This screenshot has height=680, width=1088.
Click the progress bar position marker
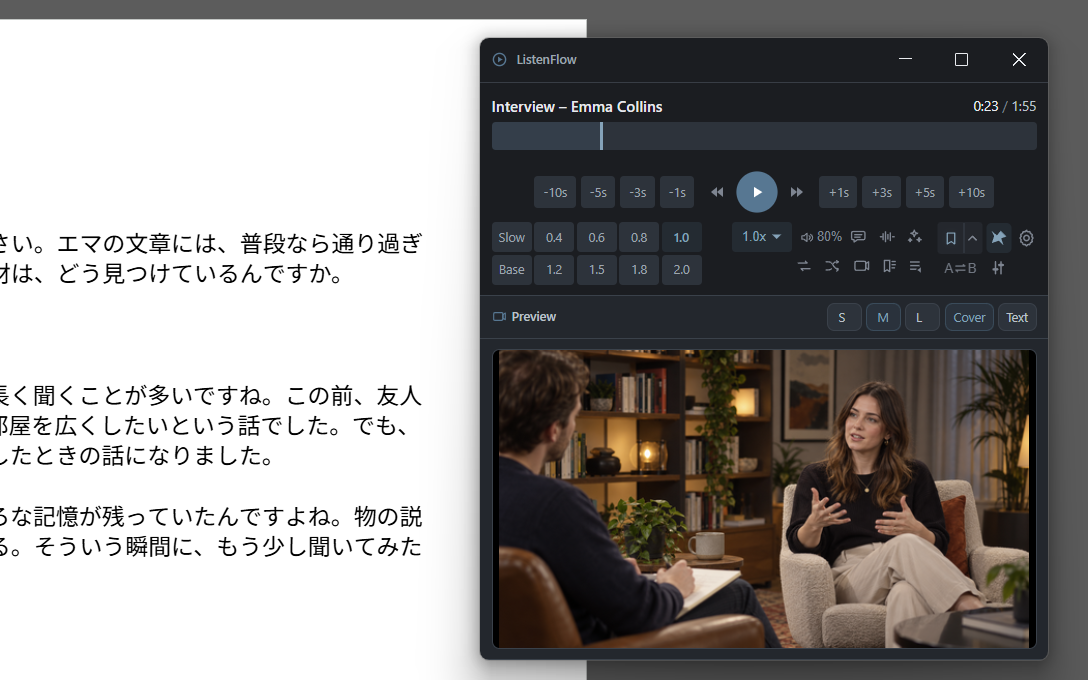pos(601,136)
